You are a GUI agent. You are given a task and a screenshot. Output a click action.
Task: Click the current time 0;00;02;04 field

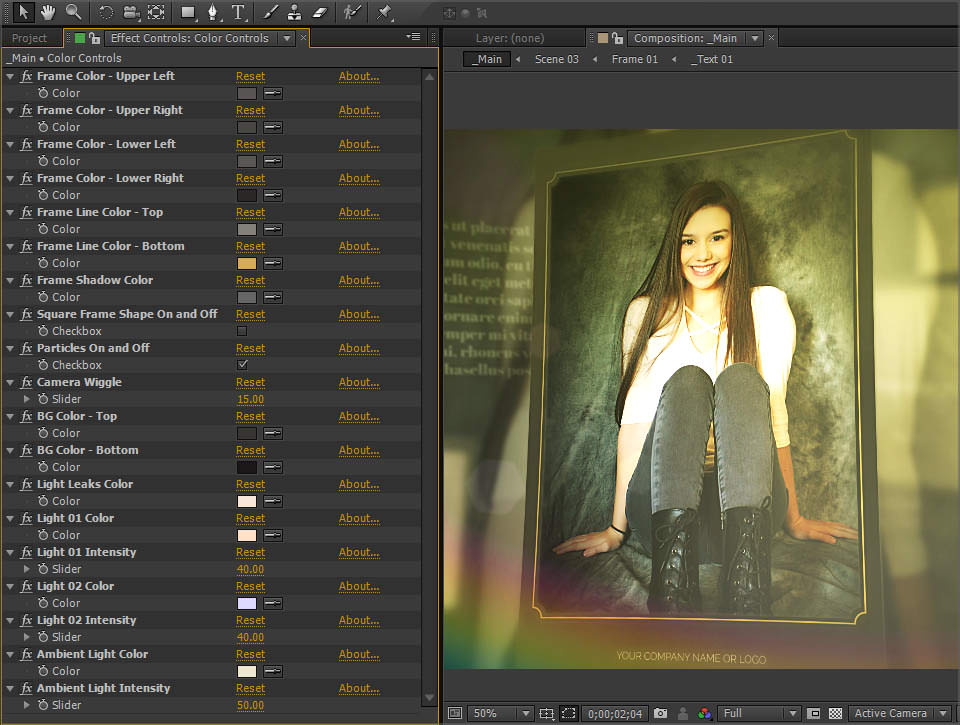point(614,713)
